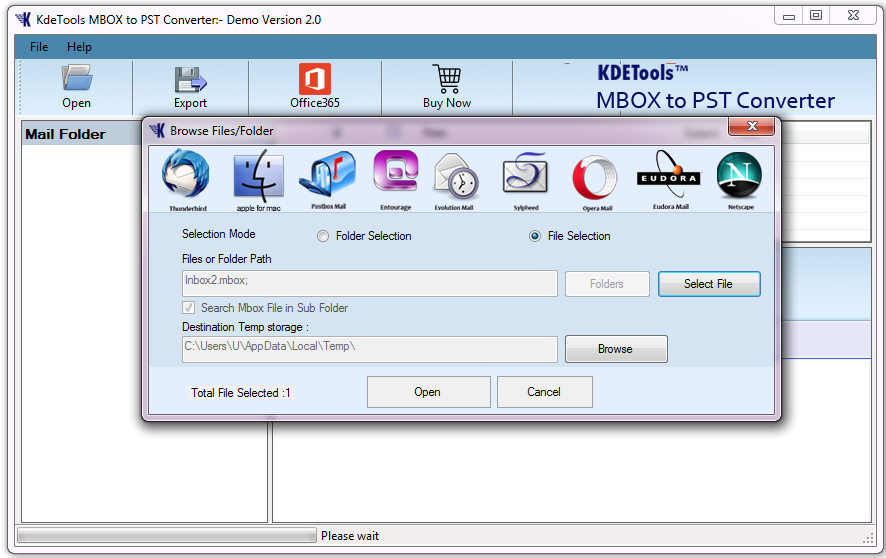Click Browse for destination temp storage
886x558 pixels.
coord(615,349)
